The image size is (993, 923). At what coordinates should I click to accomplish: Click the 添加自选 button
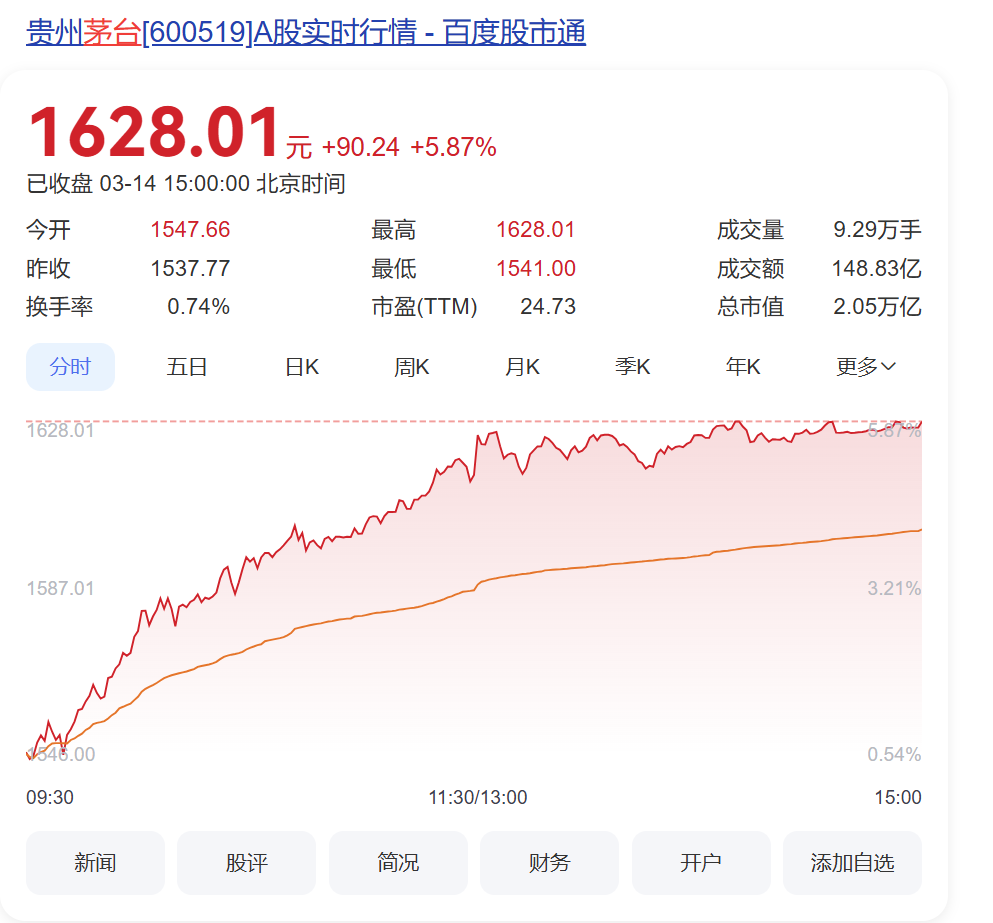[852, 863]
